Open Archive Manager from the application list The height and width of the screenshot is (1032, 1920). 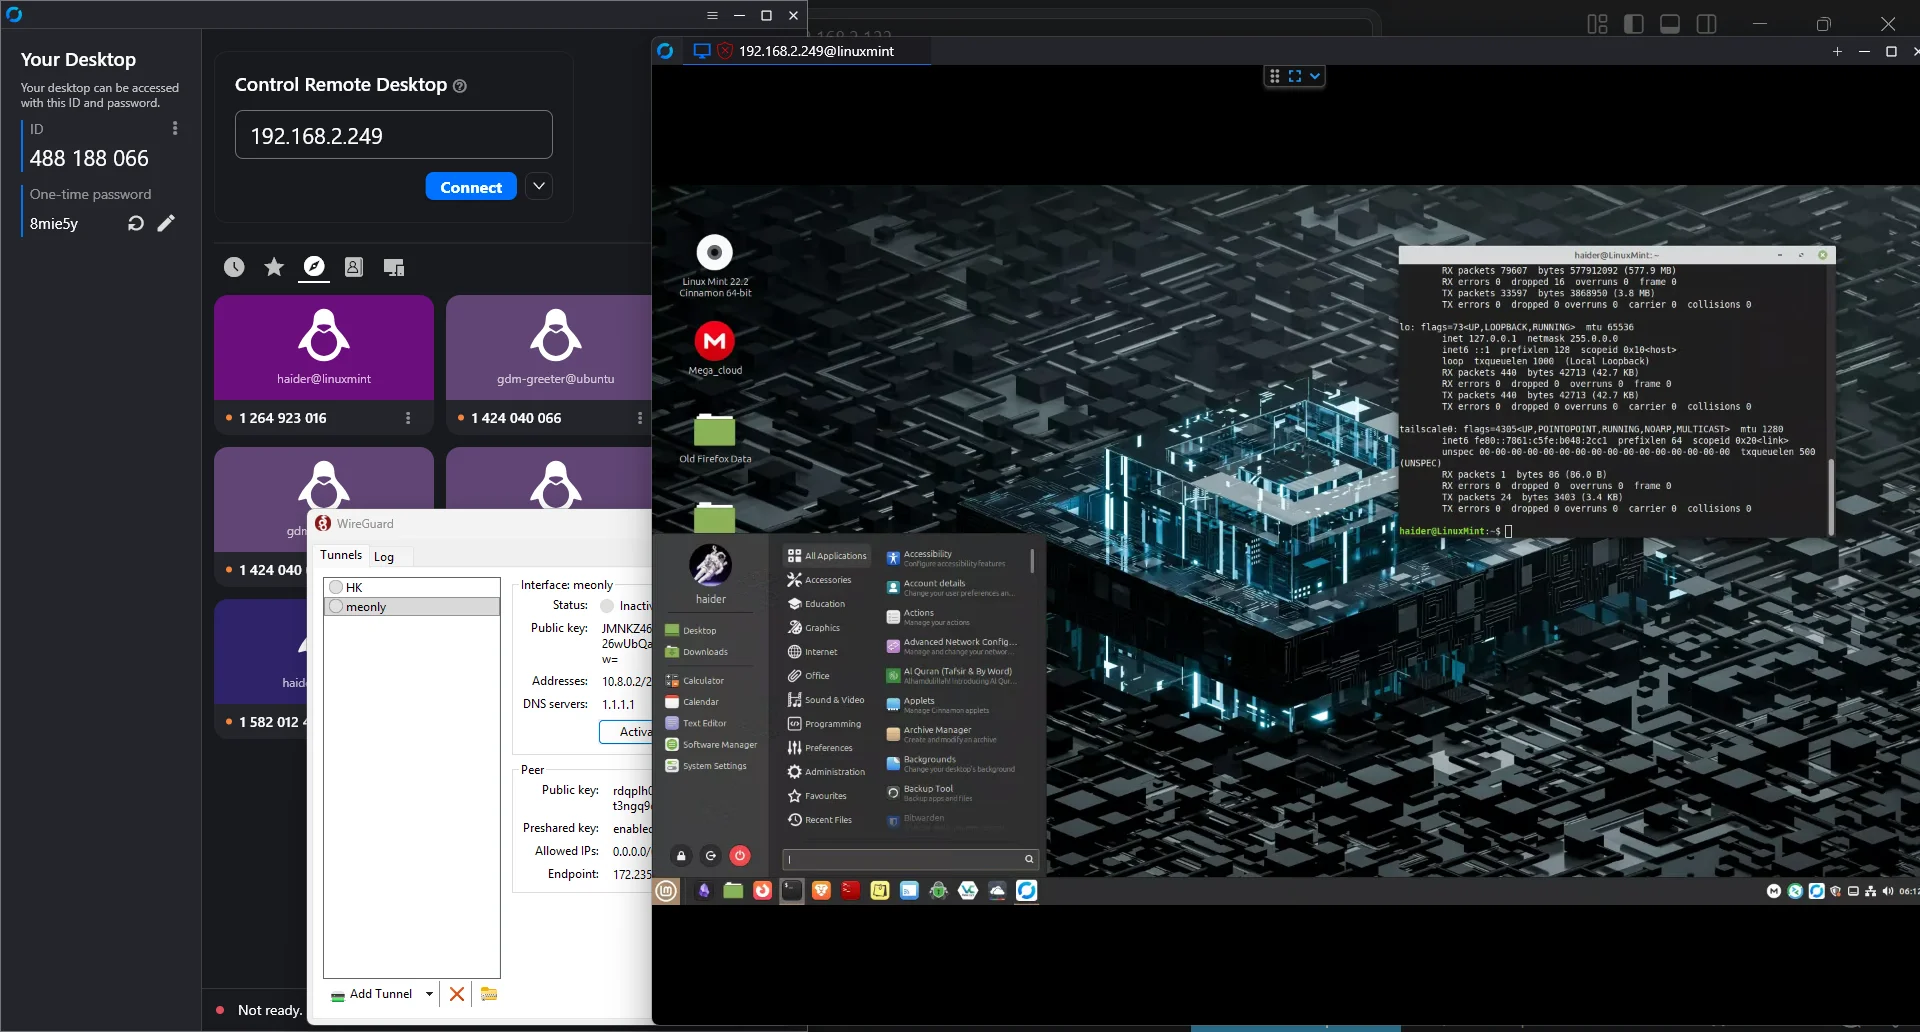point(951,734)
